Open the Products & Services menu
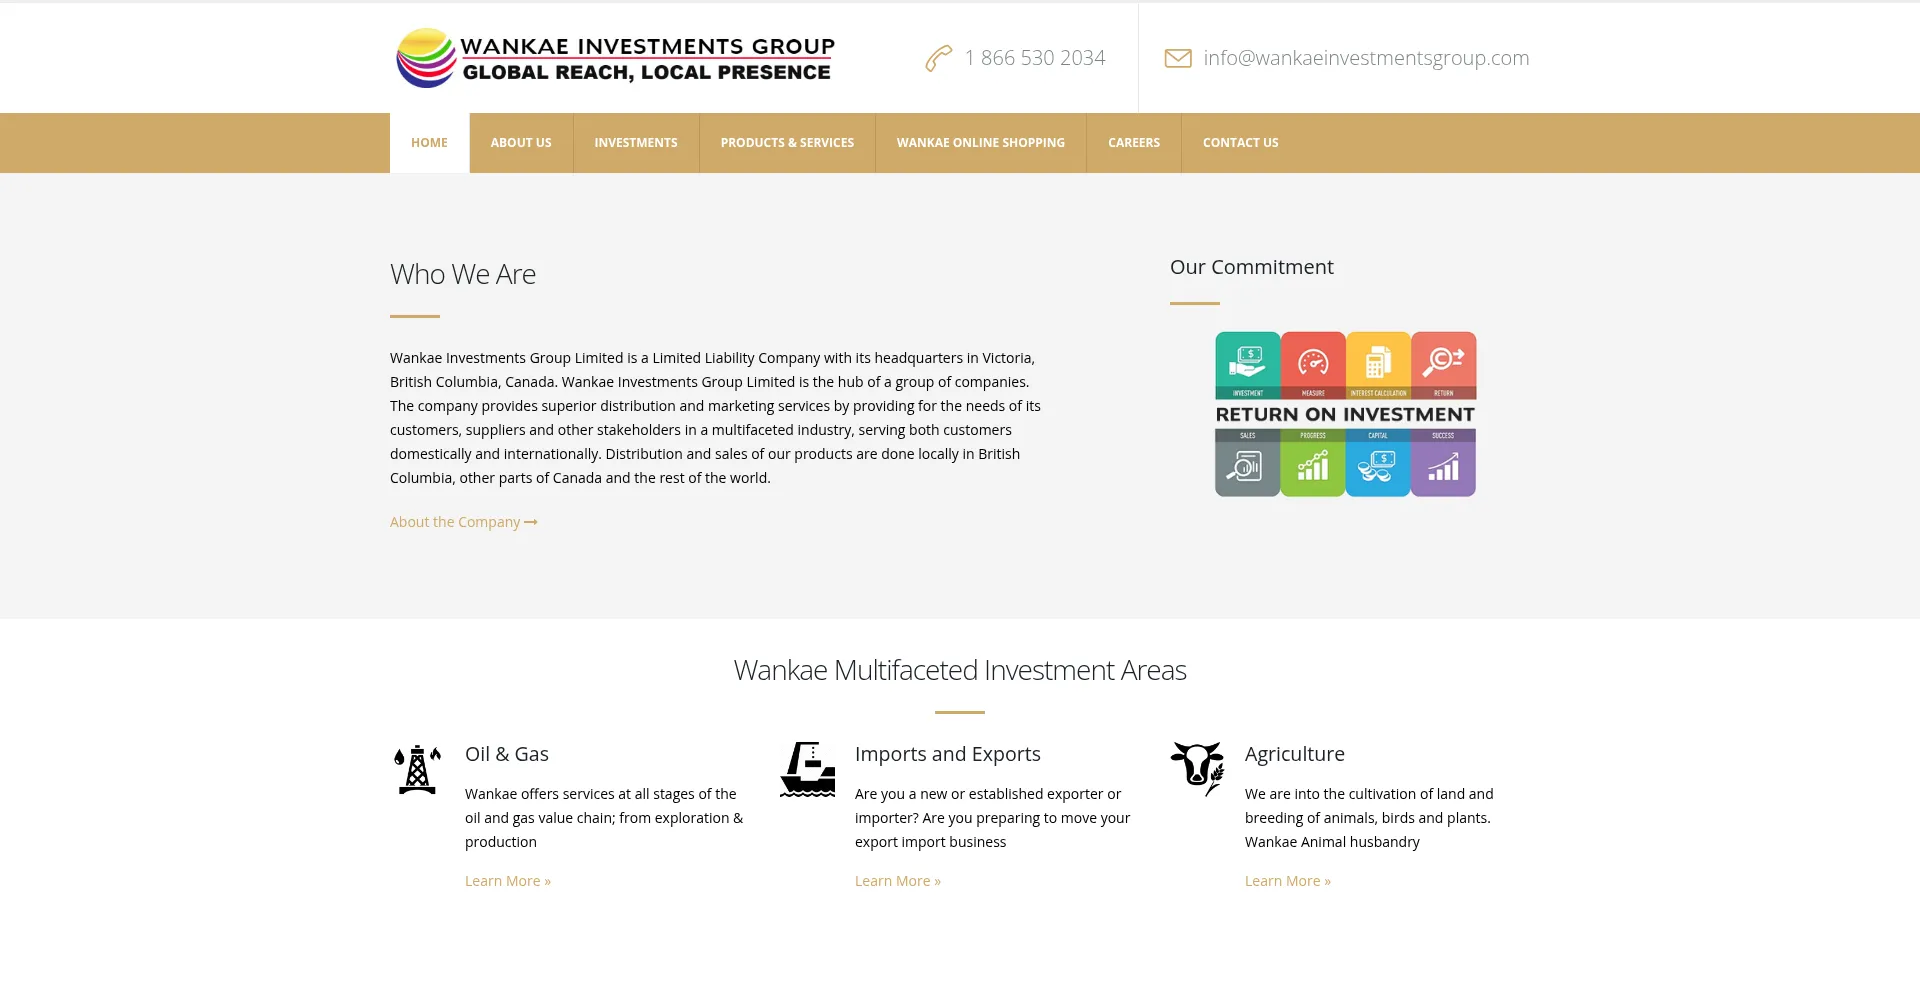This screenshot has height=993, width=1920. pos(787,143)
